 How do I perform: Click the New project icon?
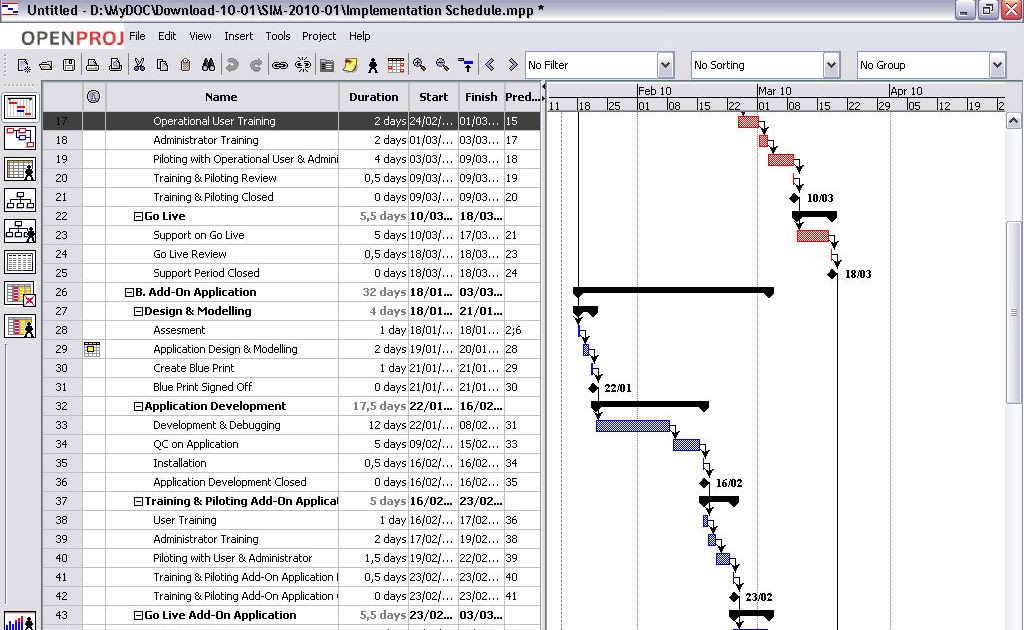click(x=24, y=65)
